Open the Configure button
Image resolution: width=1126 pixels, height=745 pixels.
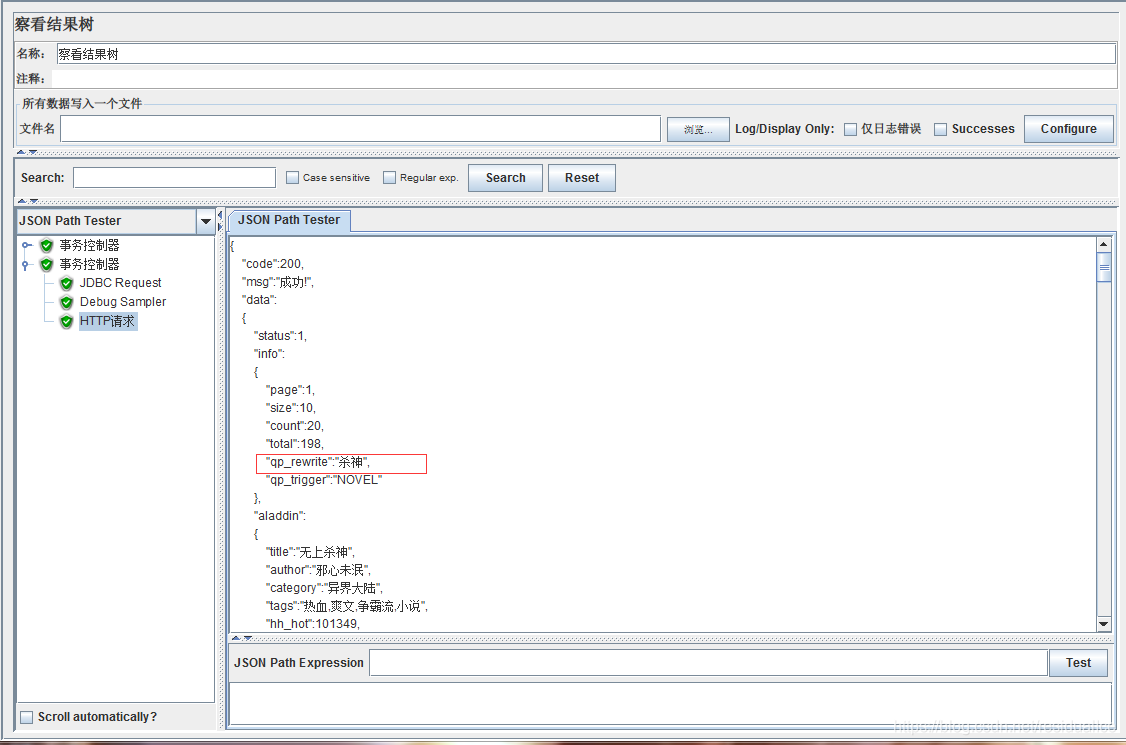click(1069, 129)
